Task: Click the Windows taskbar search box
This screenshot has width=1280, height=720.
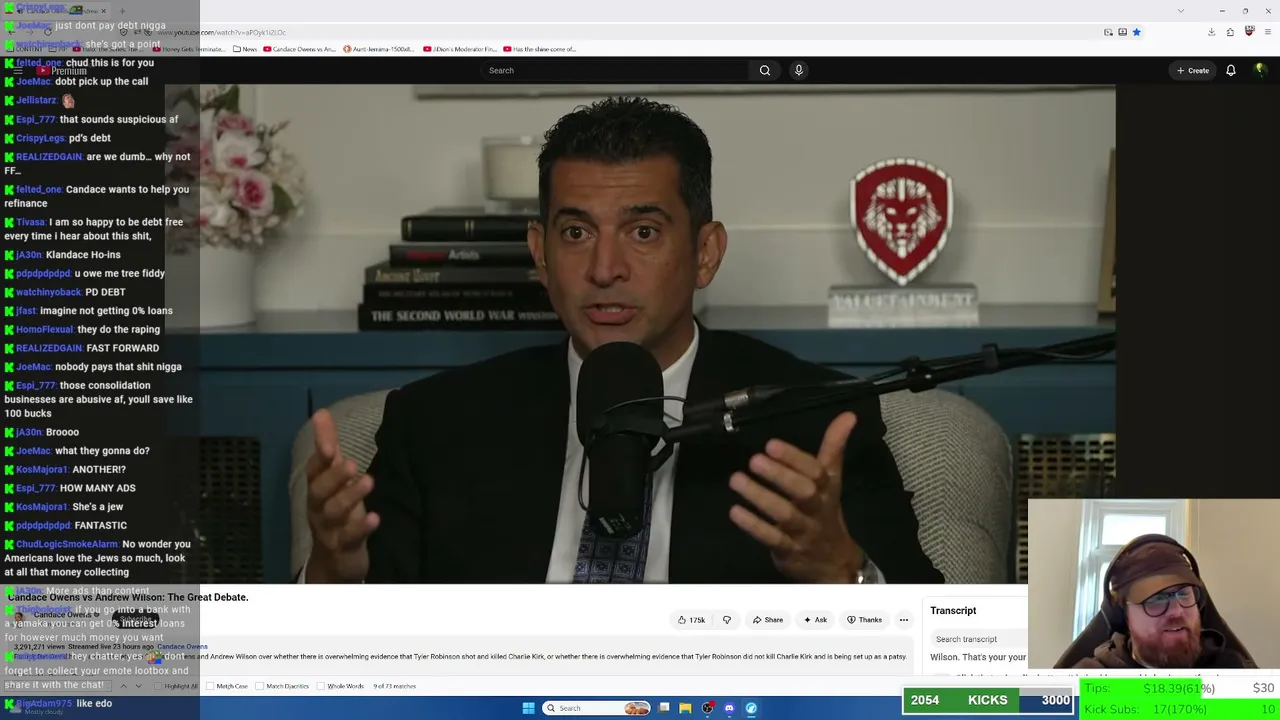Action: point(596,708)
